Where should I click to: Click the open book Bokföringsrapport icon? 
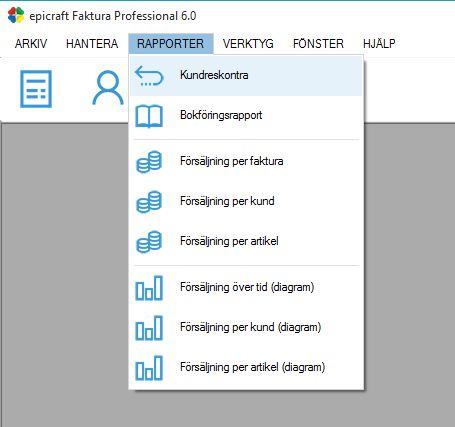click(149, 116)
